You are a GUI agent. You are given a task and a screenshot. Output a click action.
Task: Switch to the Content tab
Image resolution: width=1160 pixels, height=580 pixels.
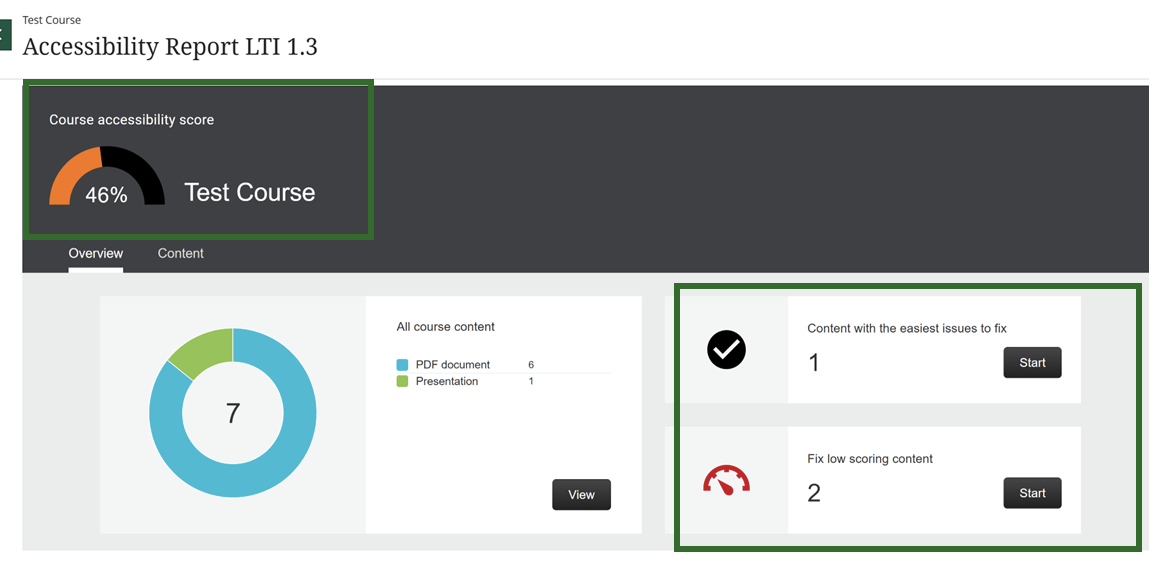pos(180,253)
